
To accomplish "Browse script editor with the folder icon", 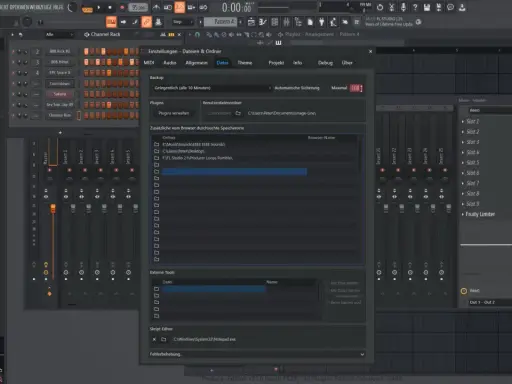I will 164,339.
